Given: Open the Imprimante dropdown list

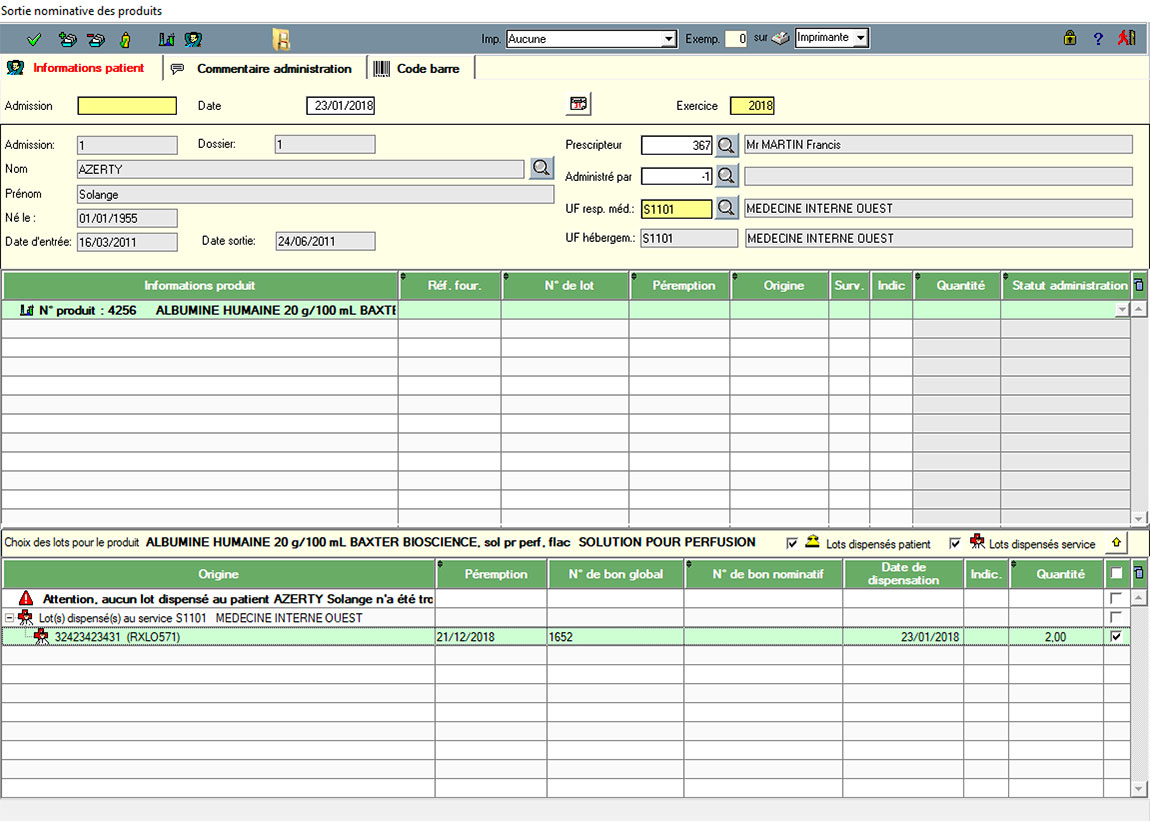Looking at the screenshot, I should coord(860,38).
